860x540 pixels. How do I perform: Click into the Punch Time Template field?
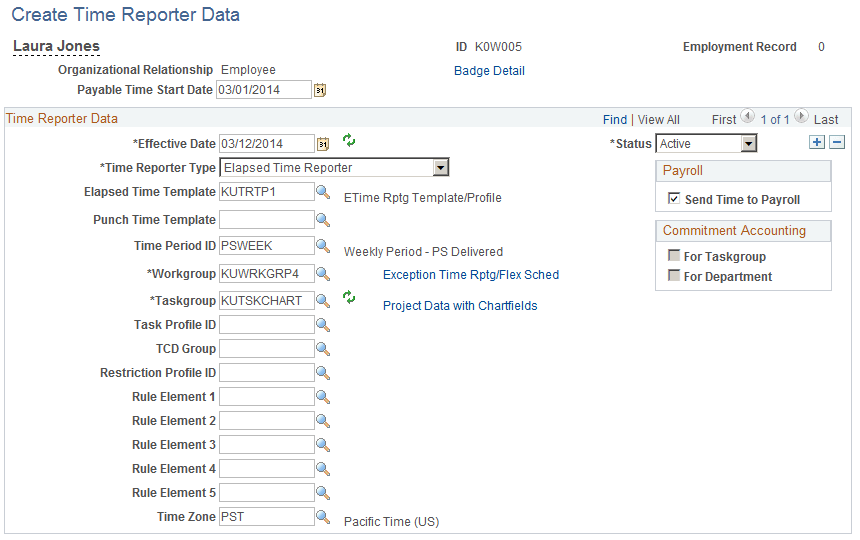[x=267, y=220]
